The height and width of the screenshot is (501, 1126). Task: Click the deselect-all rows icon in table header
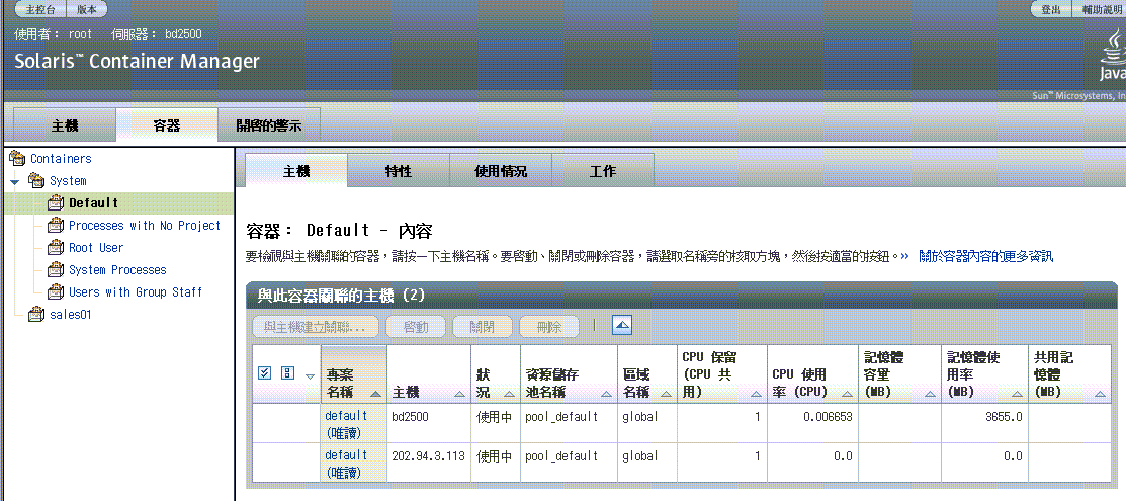tap(287, 373)
